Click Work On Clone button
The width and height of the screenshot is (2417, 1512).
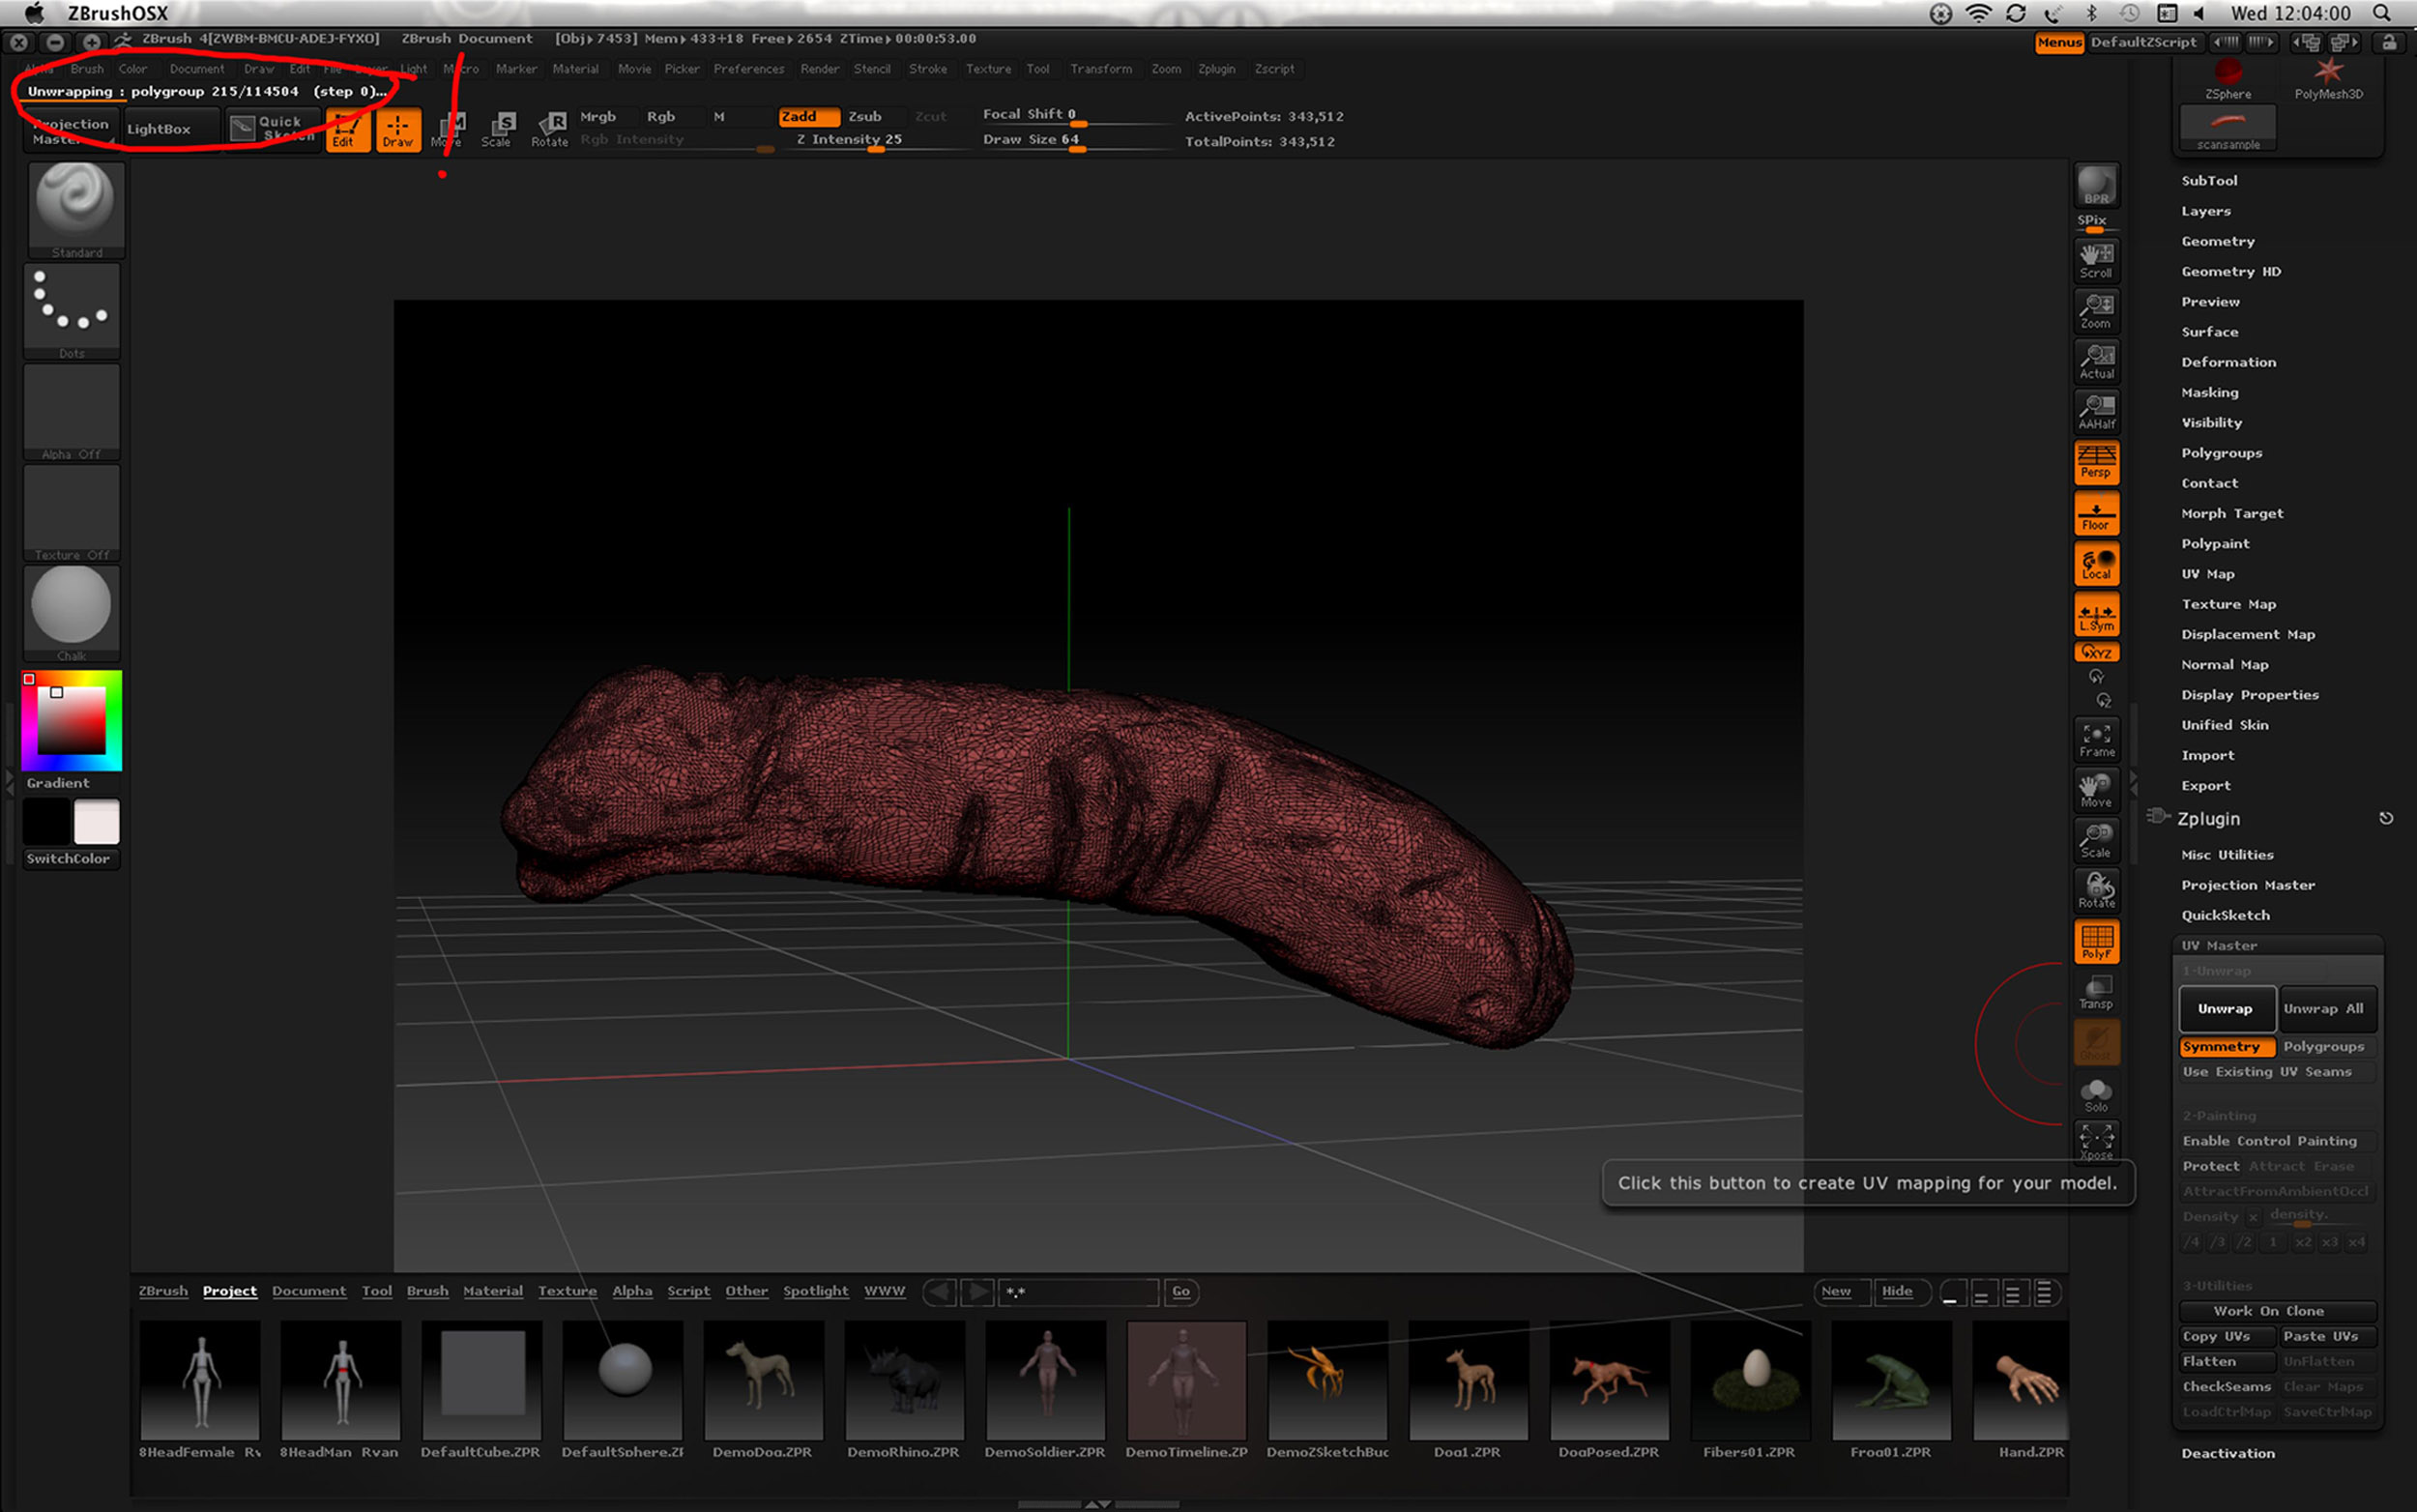[2277, 1311]
